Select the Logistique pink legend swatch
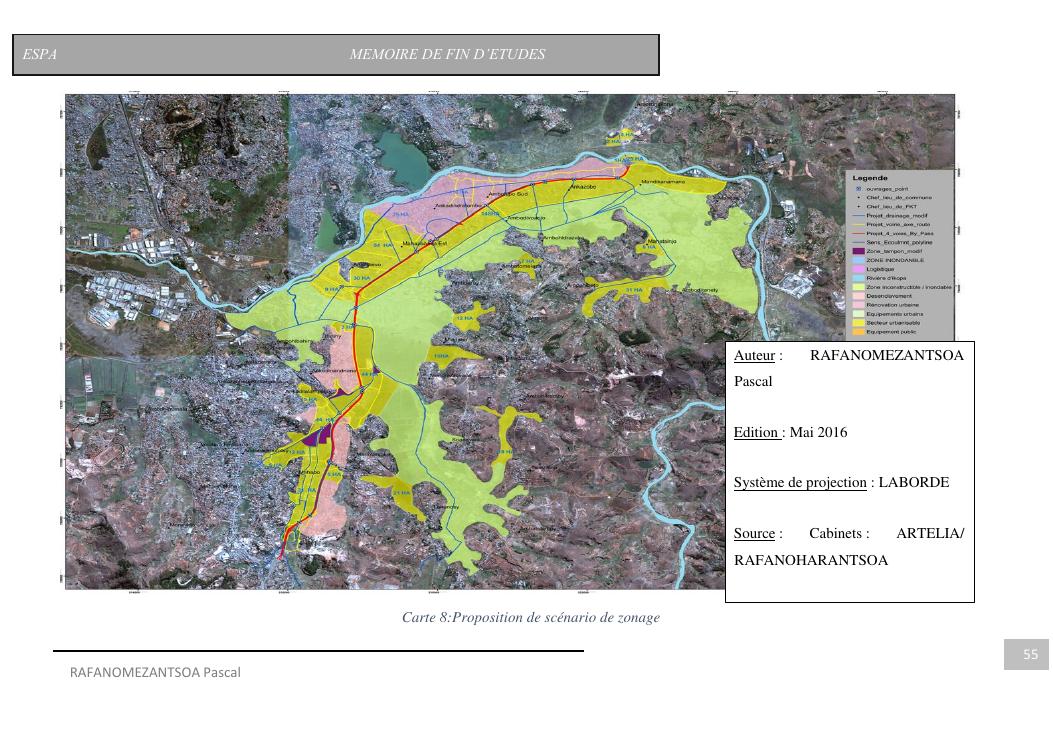 point(857,269)
